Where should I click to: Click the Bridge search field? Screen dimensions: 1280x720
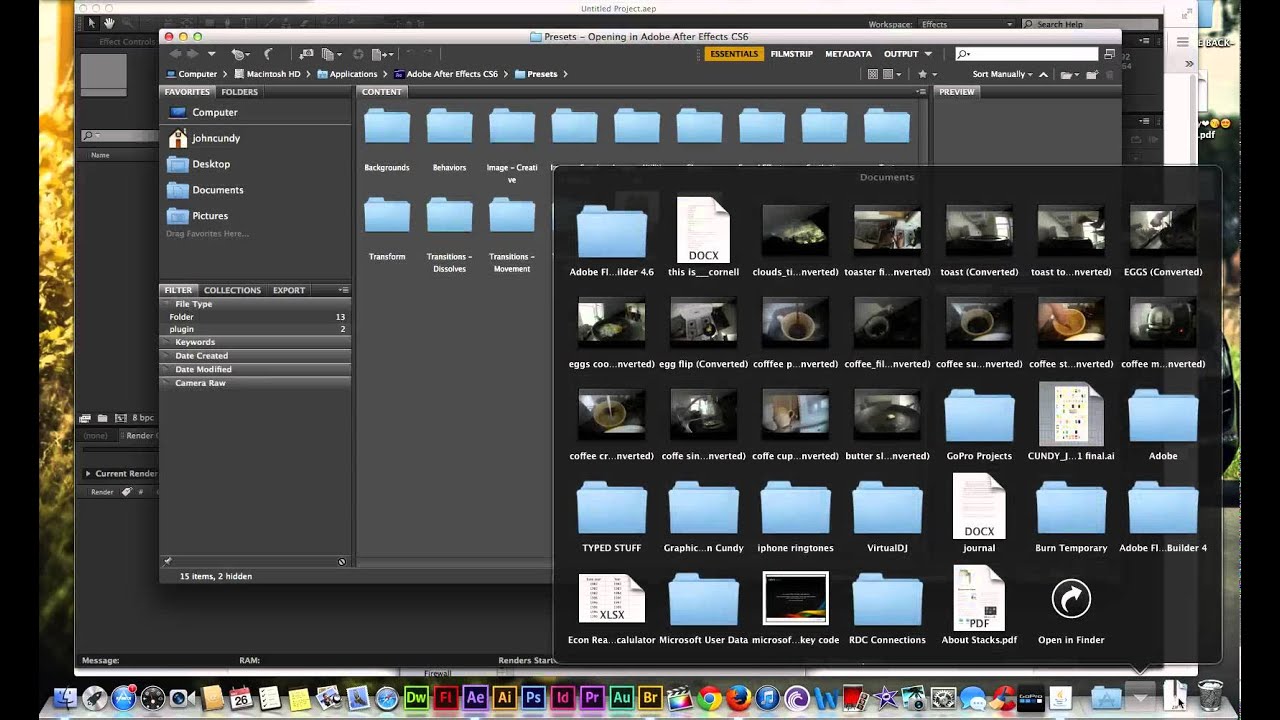click(1026, 54)
